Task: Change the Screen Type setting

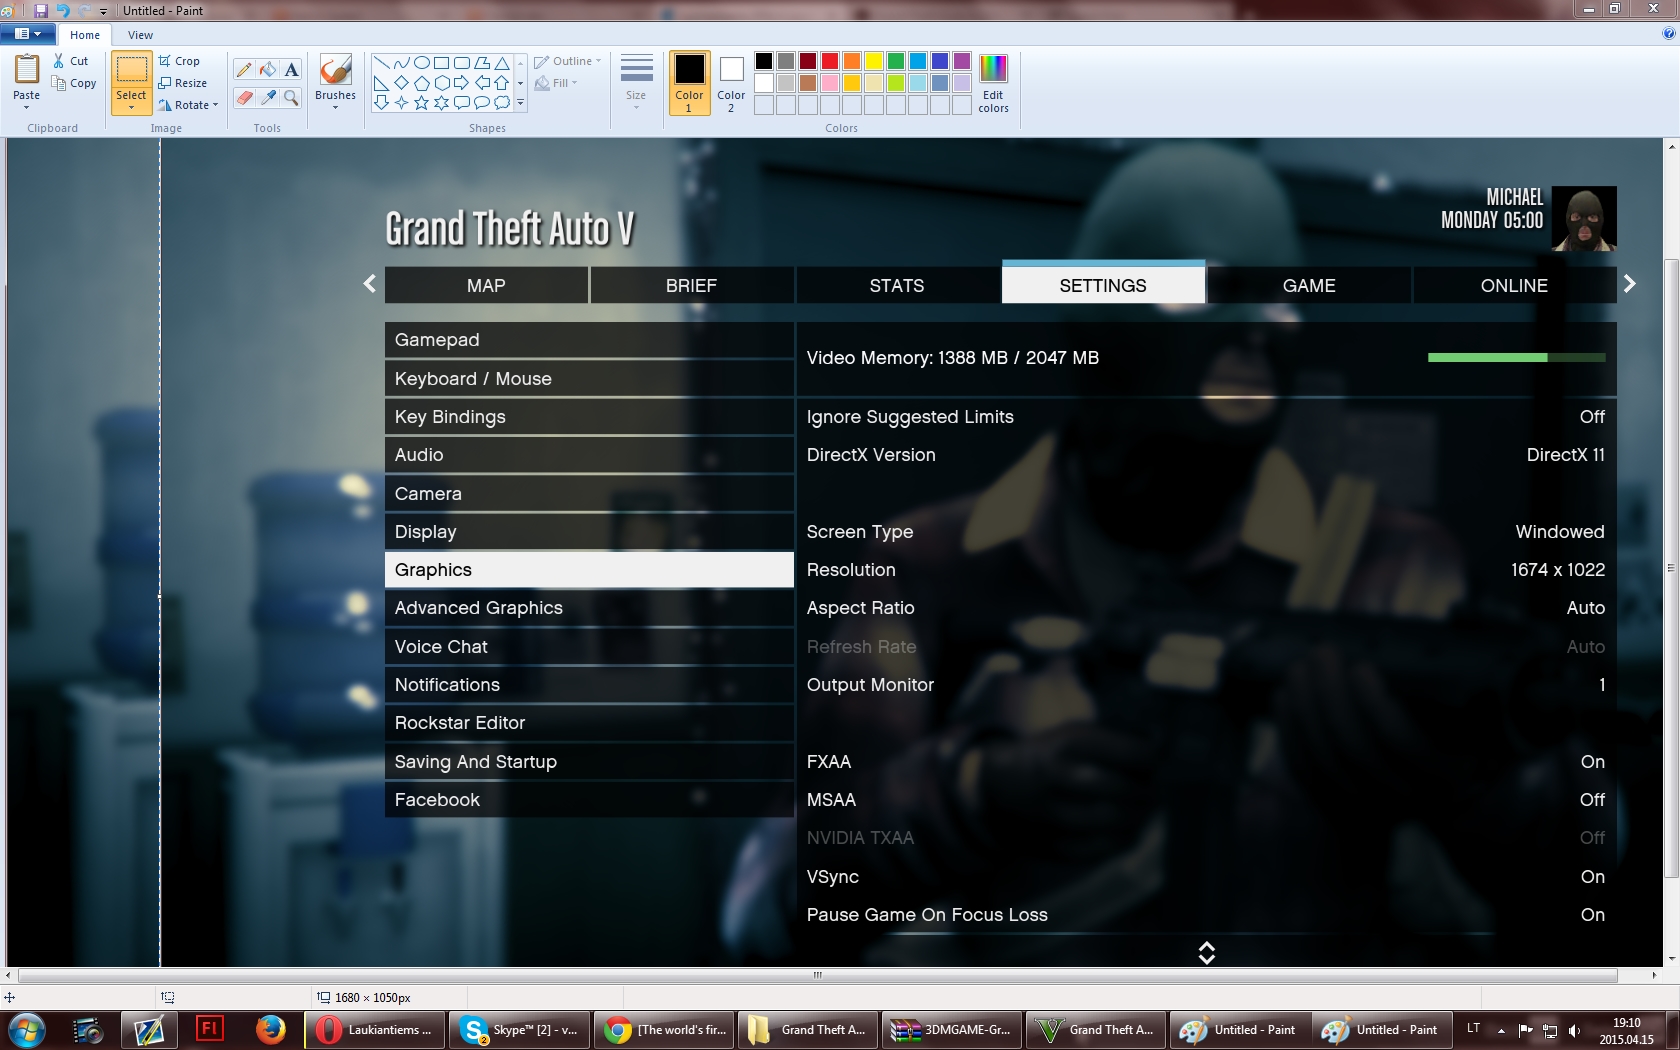Action: (1205, 532)
